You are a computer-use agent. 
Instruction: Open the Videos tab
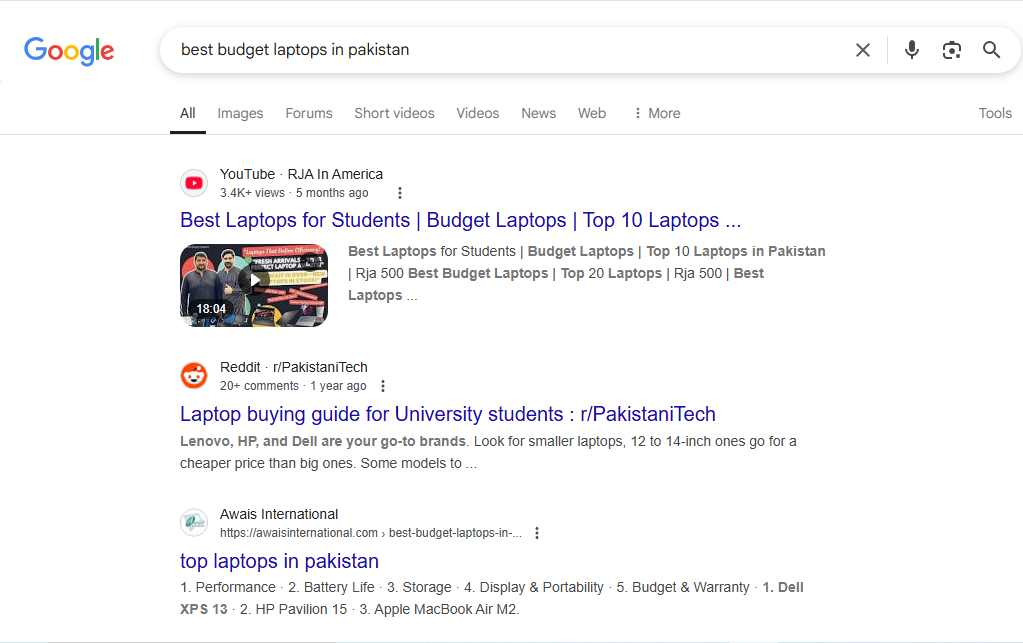pyautogui.click(x=478, y=113)
